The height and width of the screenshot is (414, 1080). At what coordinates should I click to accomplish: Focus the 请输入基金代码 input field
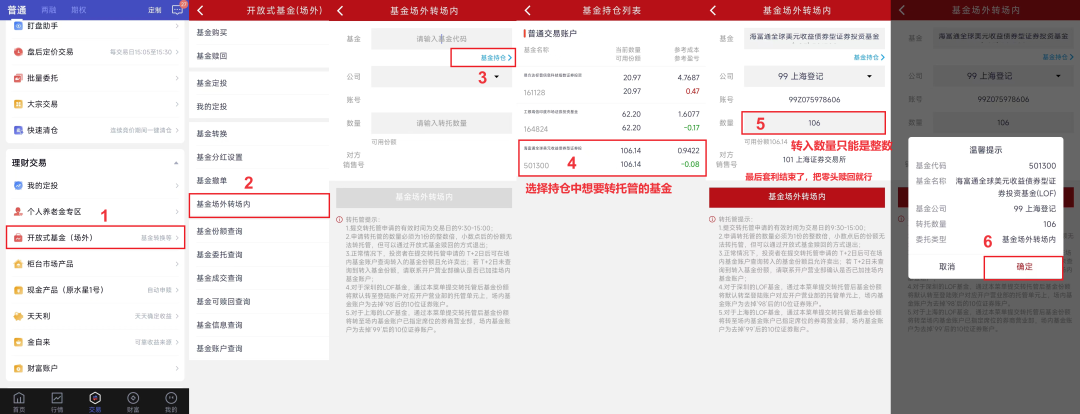442,39
